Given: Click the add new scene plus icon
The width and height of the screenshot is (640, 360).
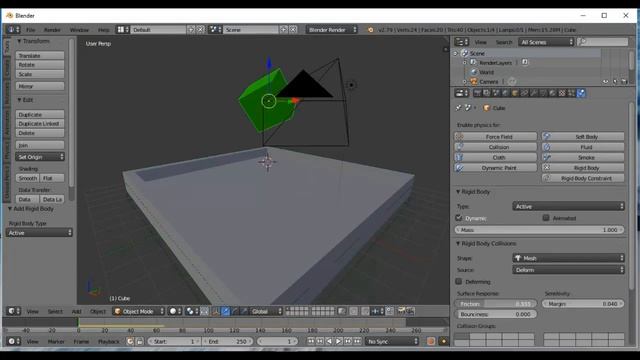Looking at the screenshot, I should point(284,29).
